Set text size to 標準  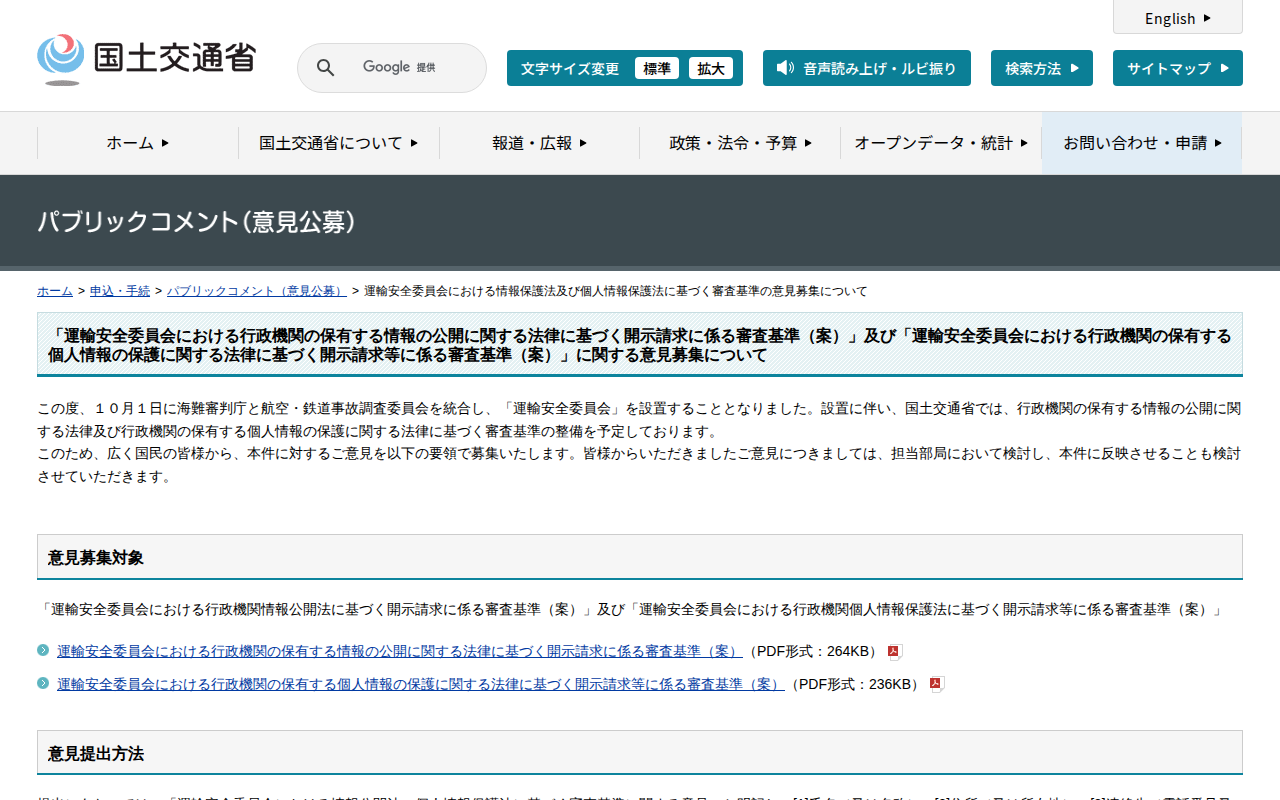click(656, 68)
